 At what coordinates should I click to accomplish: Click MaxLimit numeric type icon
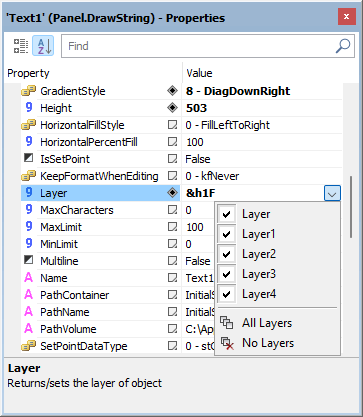pyautogui.click(x=29, y=227)
